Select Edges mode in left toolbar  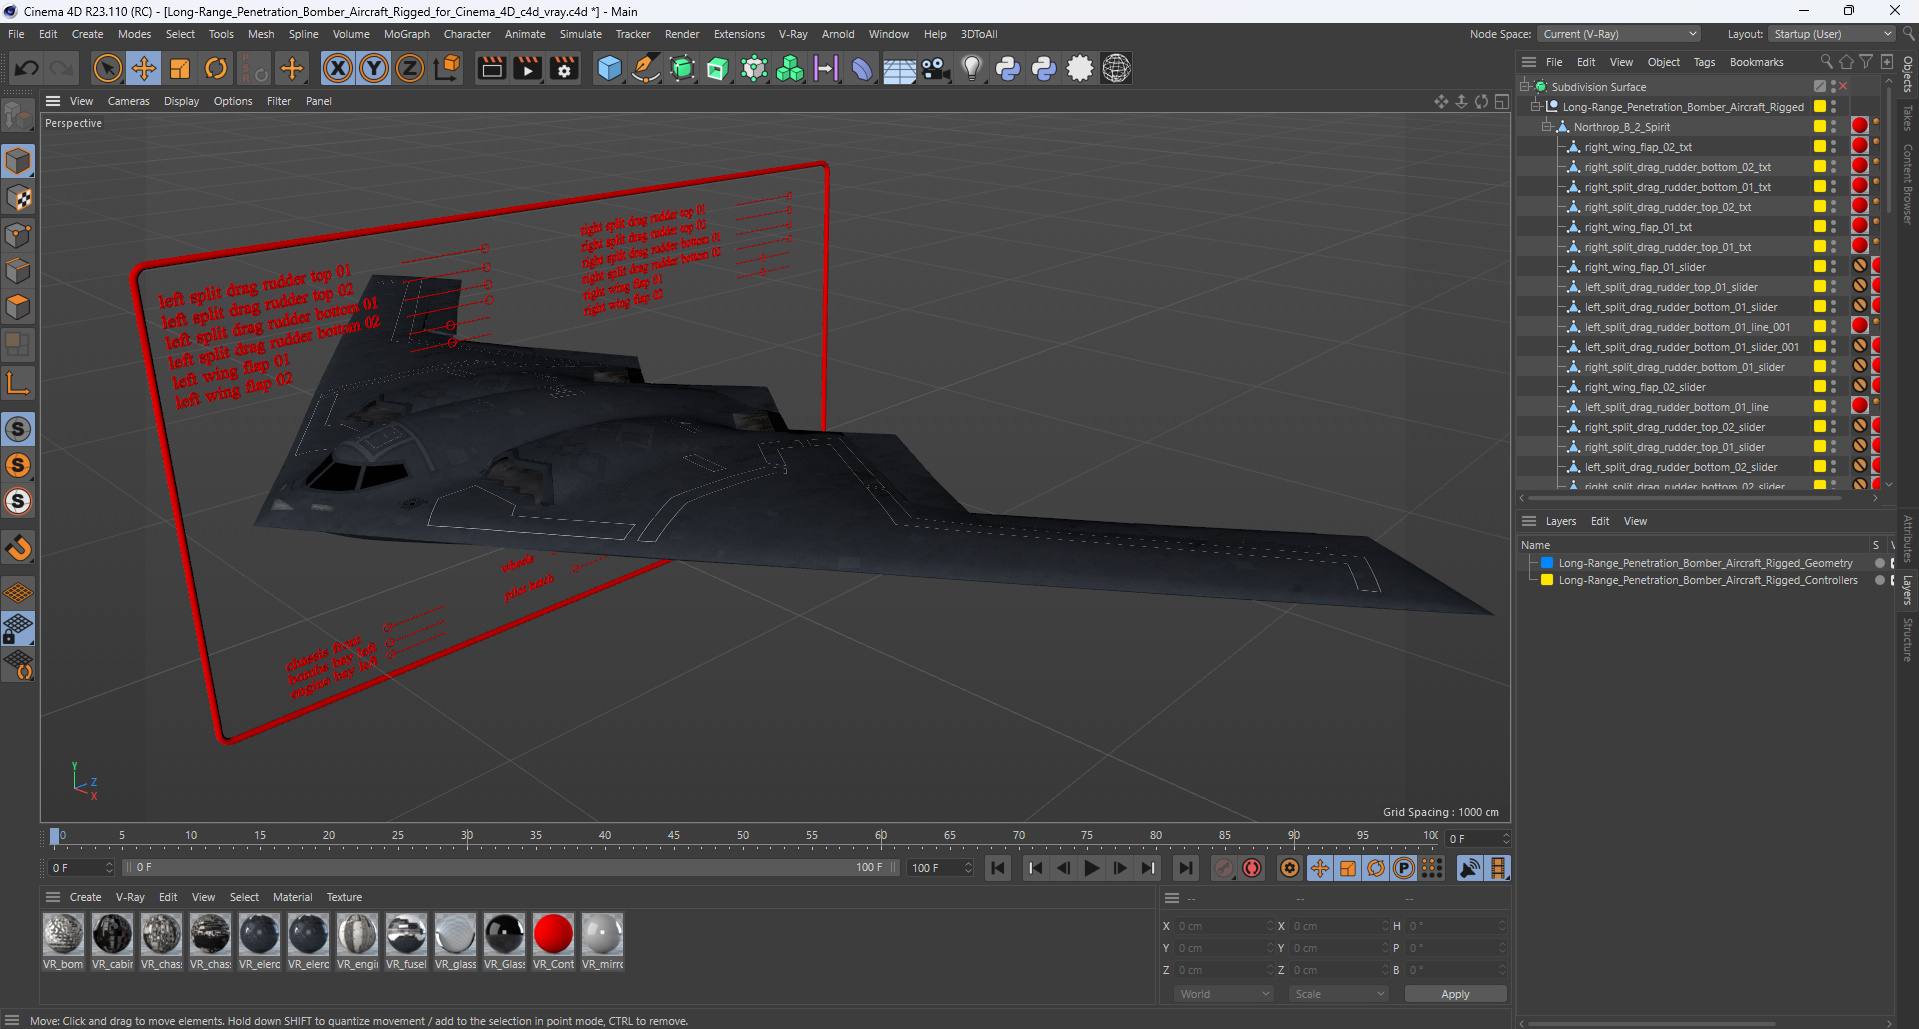coord(18,271)
